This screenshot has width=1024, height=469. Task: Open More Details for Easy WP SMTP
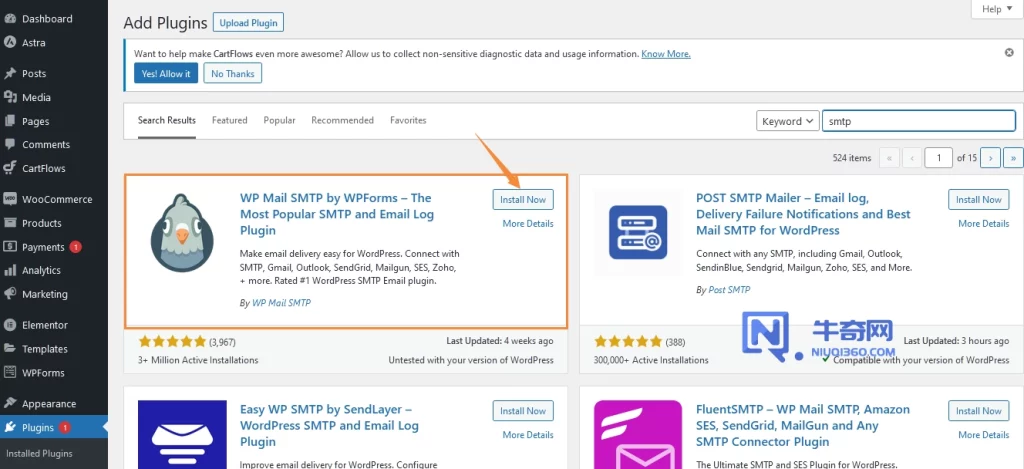click(x=528, y=434)
